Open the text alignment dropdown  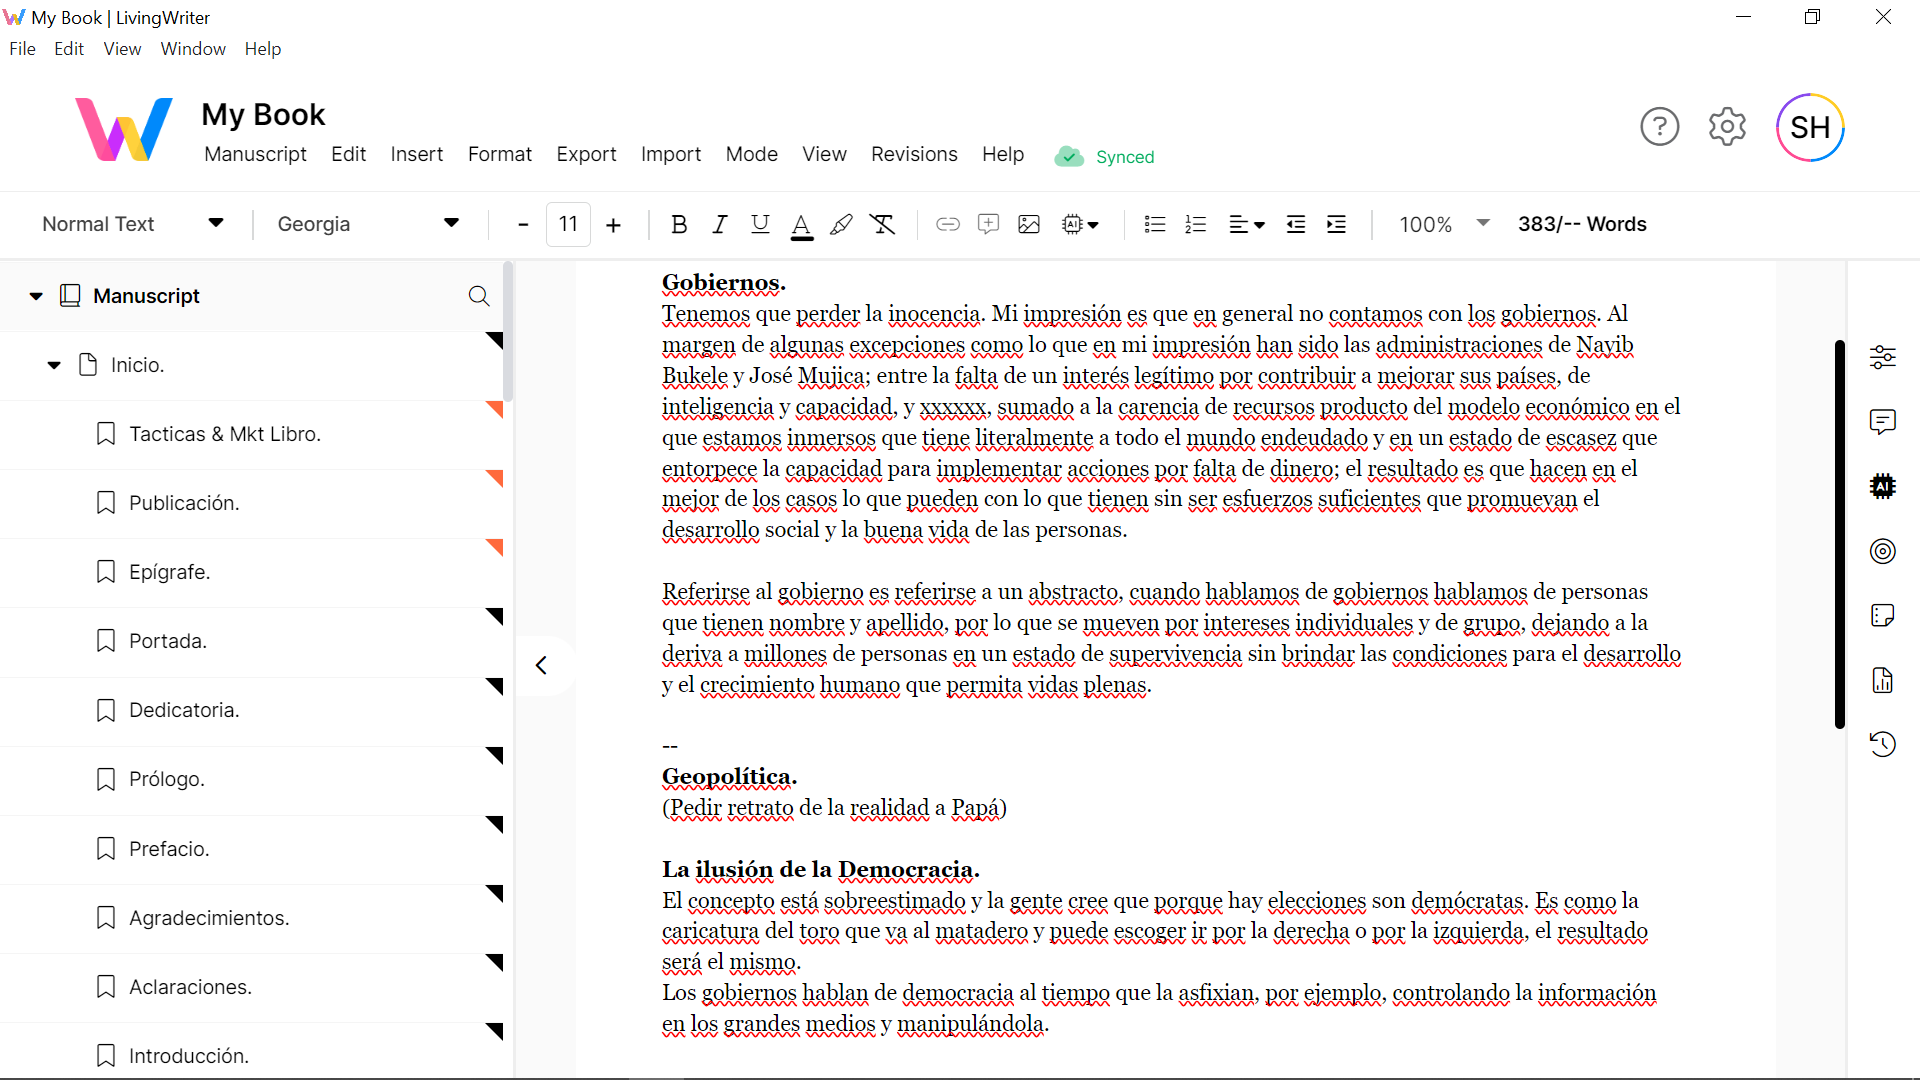(1246, 224)
